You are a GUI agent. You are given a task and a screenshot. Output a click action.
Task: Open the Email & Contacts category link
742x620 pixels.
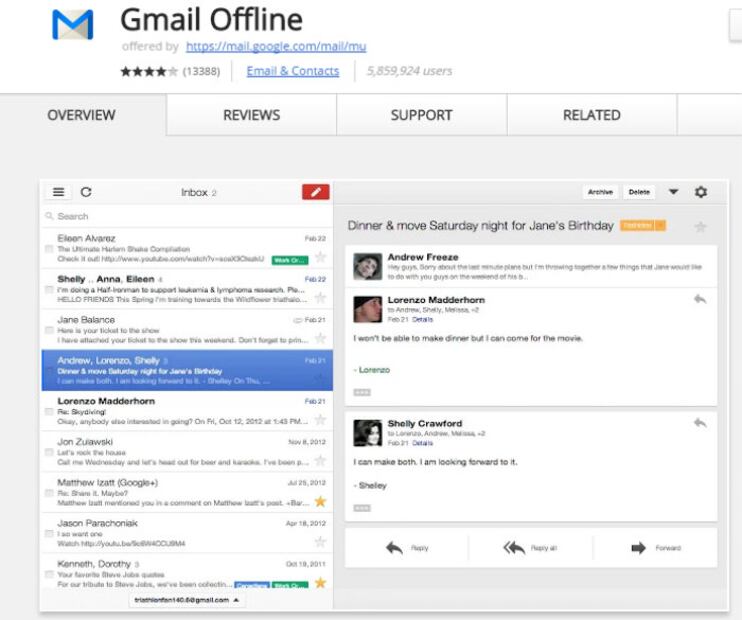point(293,71)
